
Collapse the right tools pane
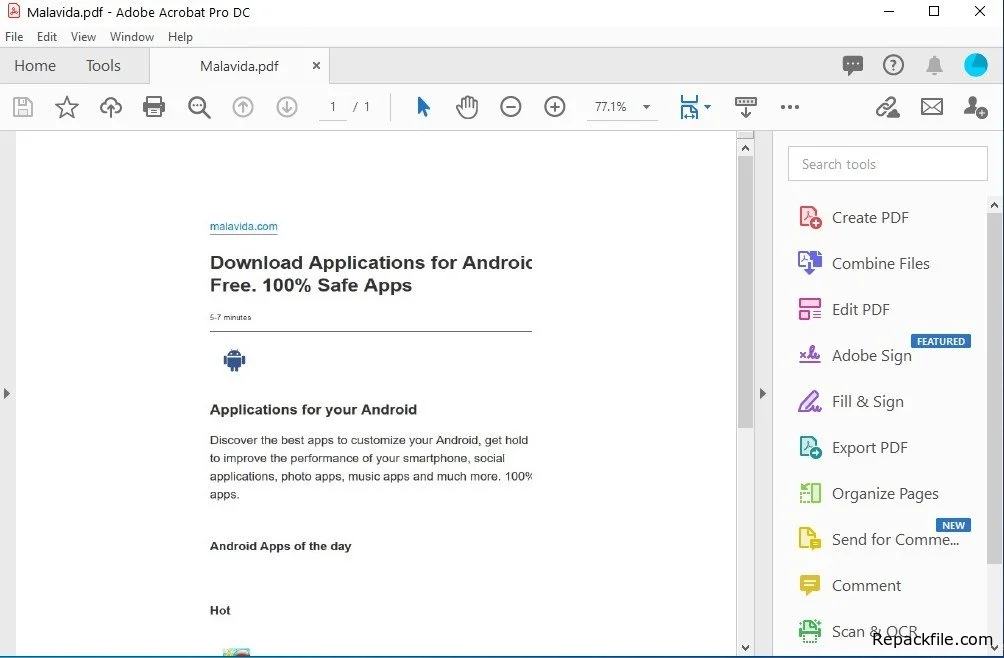(x=763, y=393)
